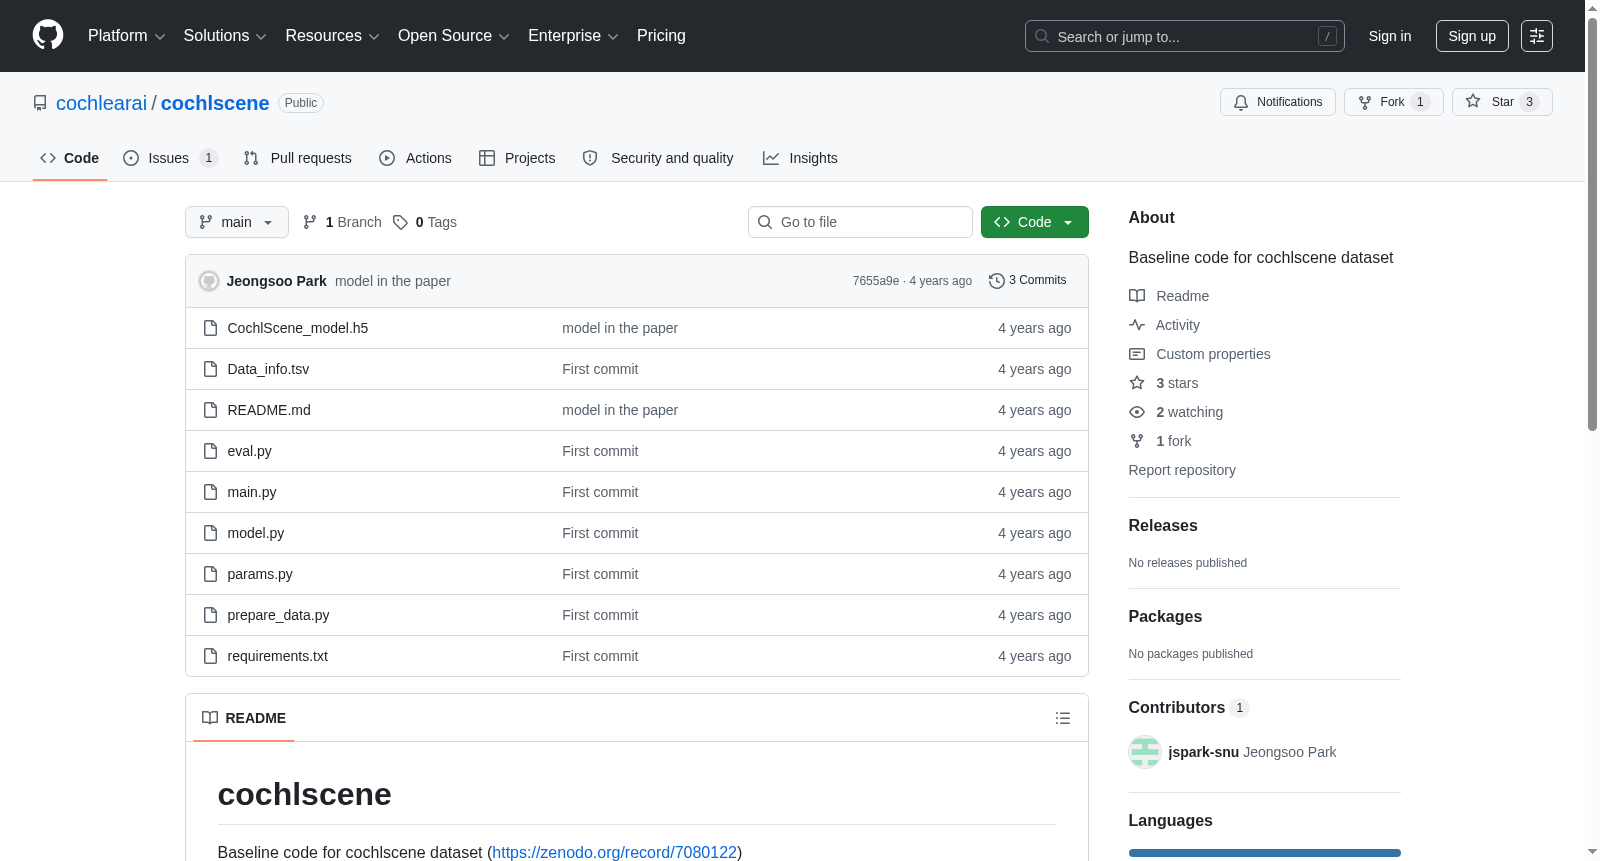Image resolution: width=1600 pixels, height=861 pixels.
Task: Open the cochlscene repository name link
Action: 215,103
